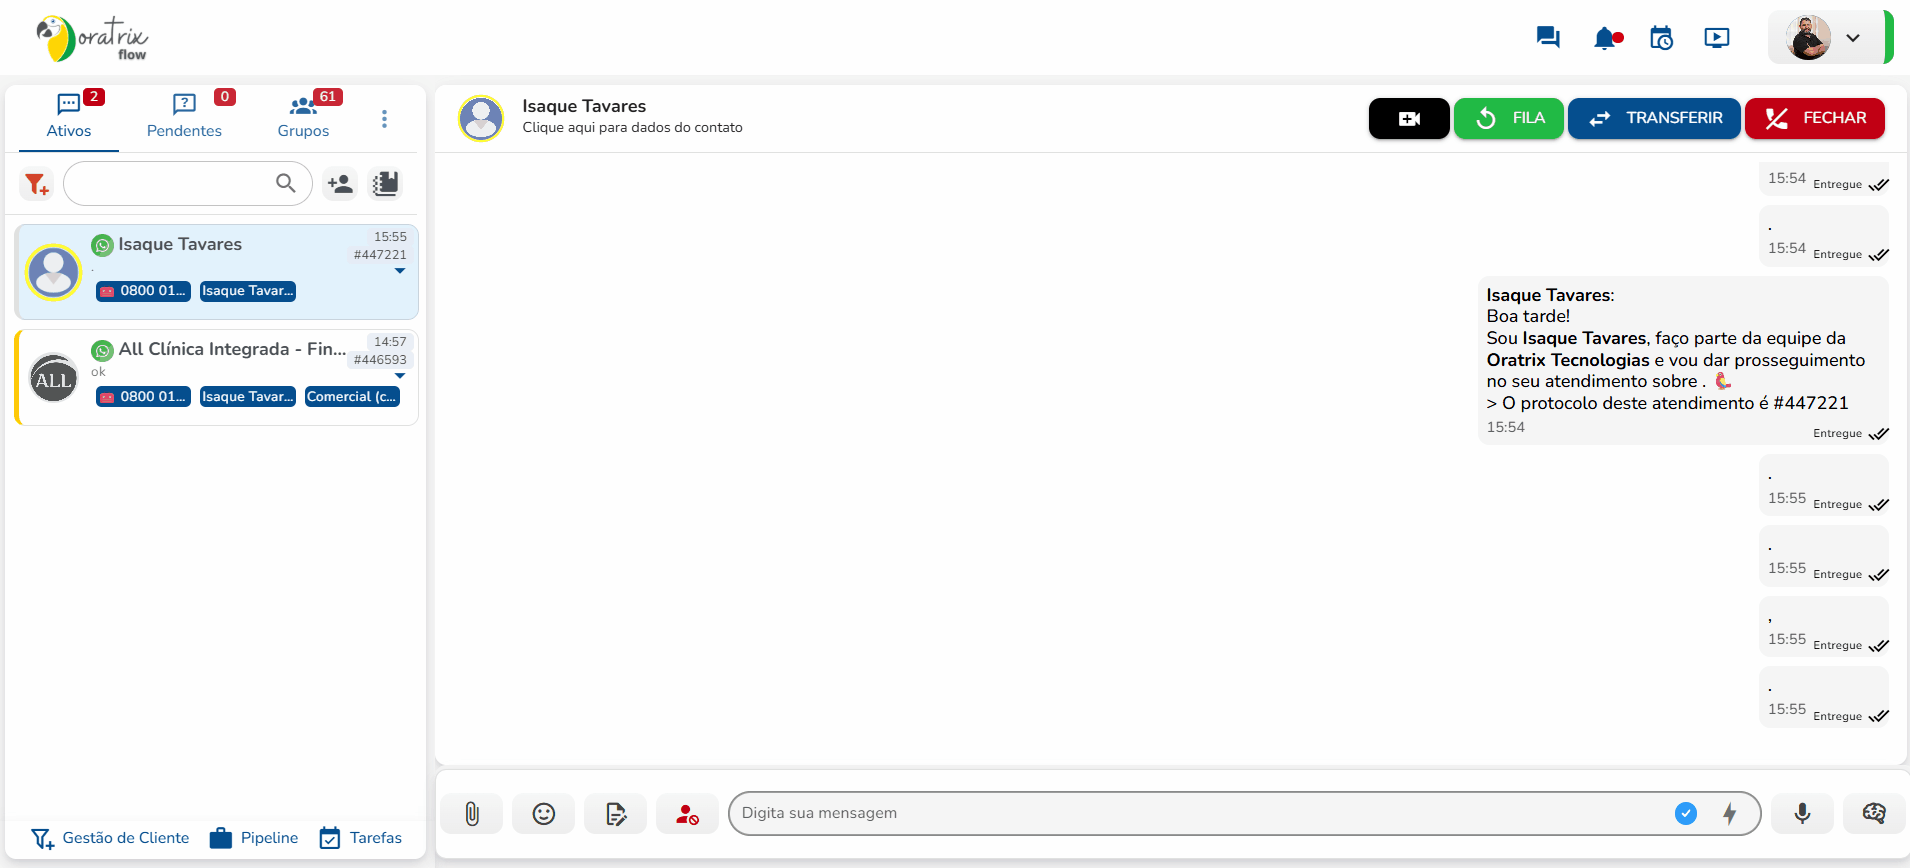The width and height of the screenshot is (1910, 868).
Task: Open the three-dot more options menu
Action: [384, 119]
